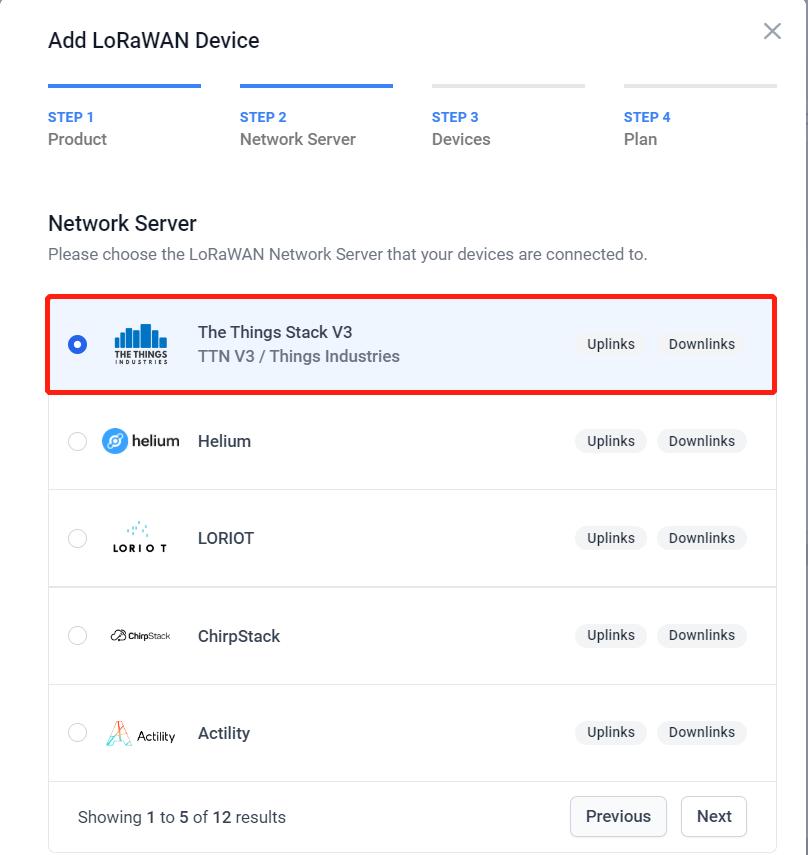Select the Actility radio button

click(x=77, y=733)
